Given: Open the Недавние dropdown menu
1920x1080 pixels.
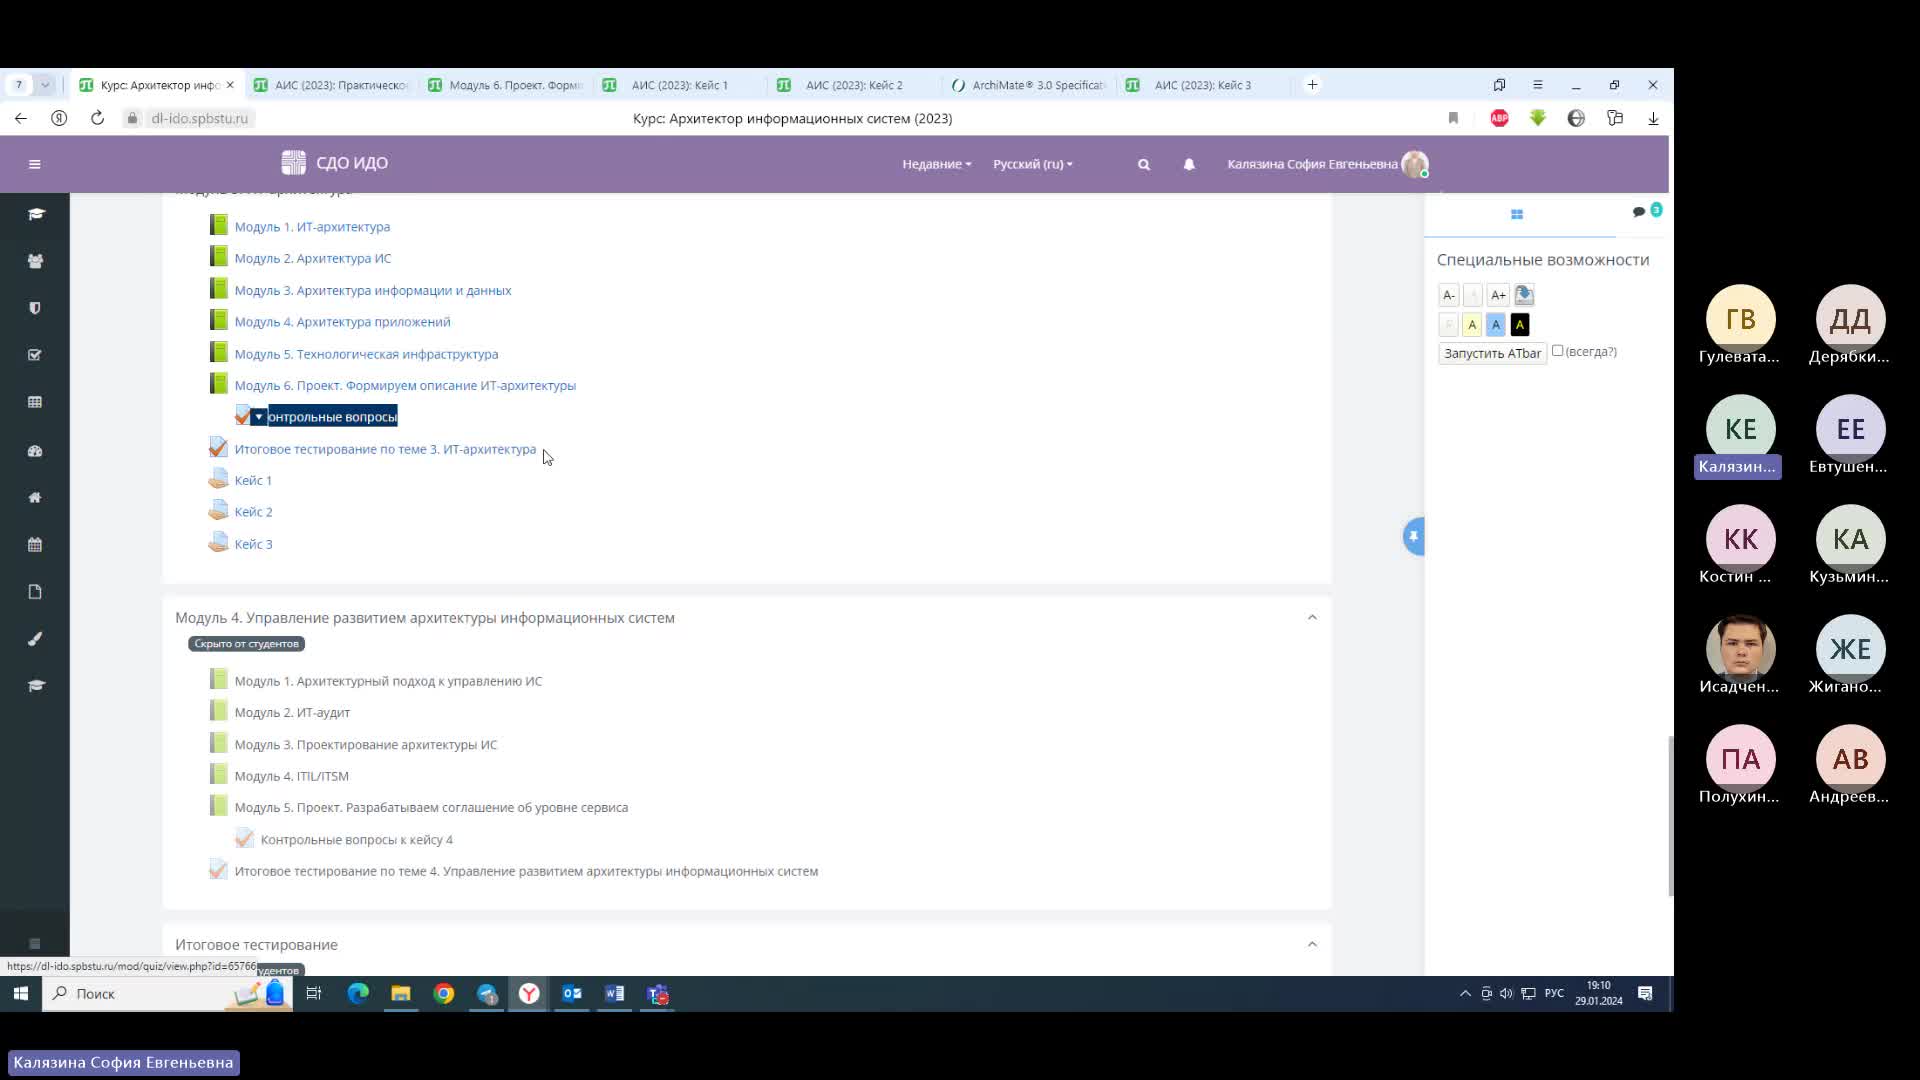Looking at the screenshot, I should coord(936,164).
